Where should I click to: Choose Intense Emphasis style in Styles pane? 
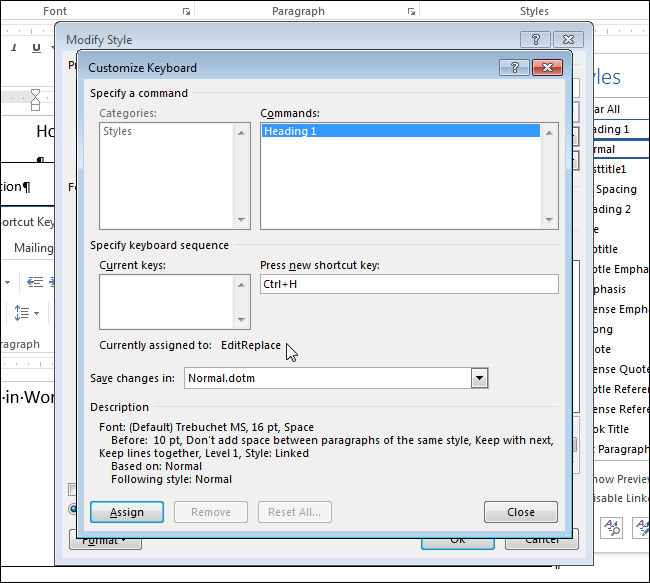click(x=620, y=309)
